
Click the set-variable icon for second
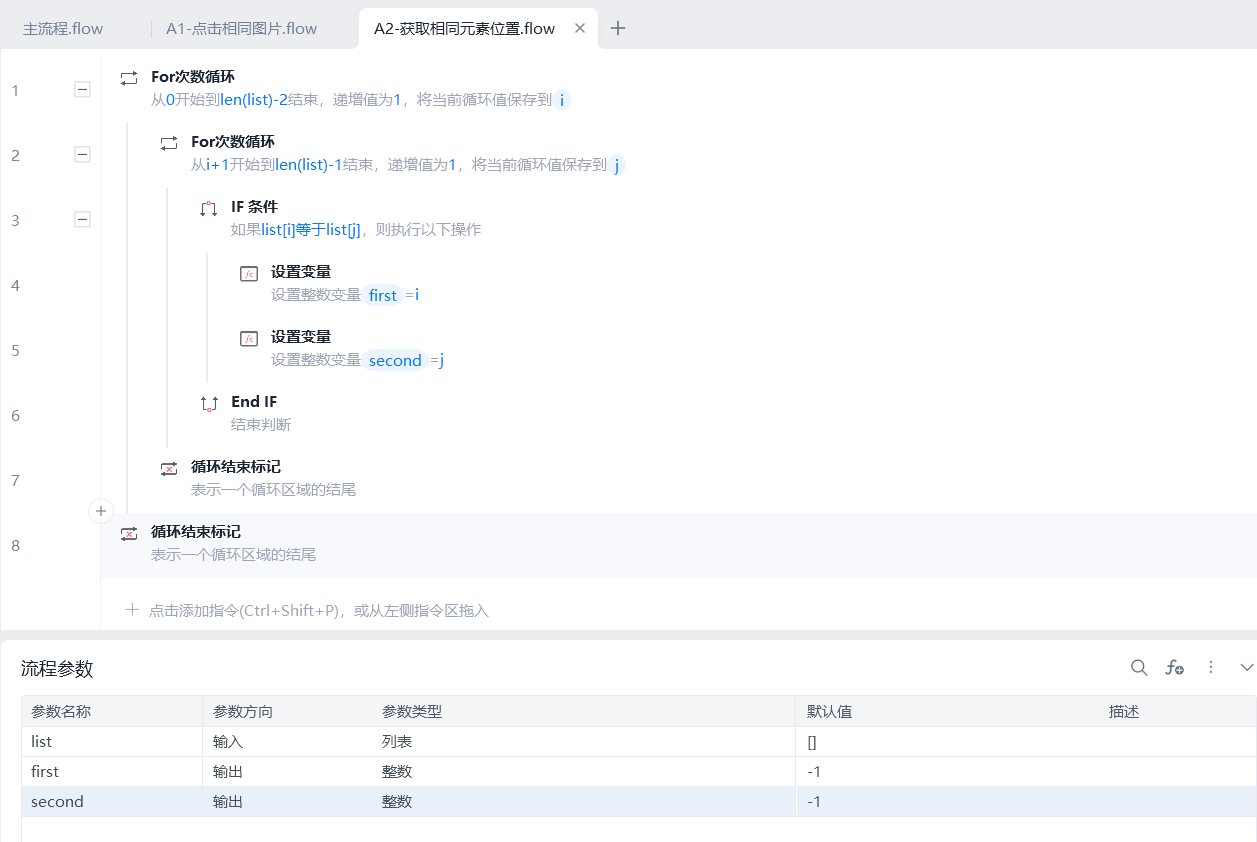[x=249, y=338]
